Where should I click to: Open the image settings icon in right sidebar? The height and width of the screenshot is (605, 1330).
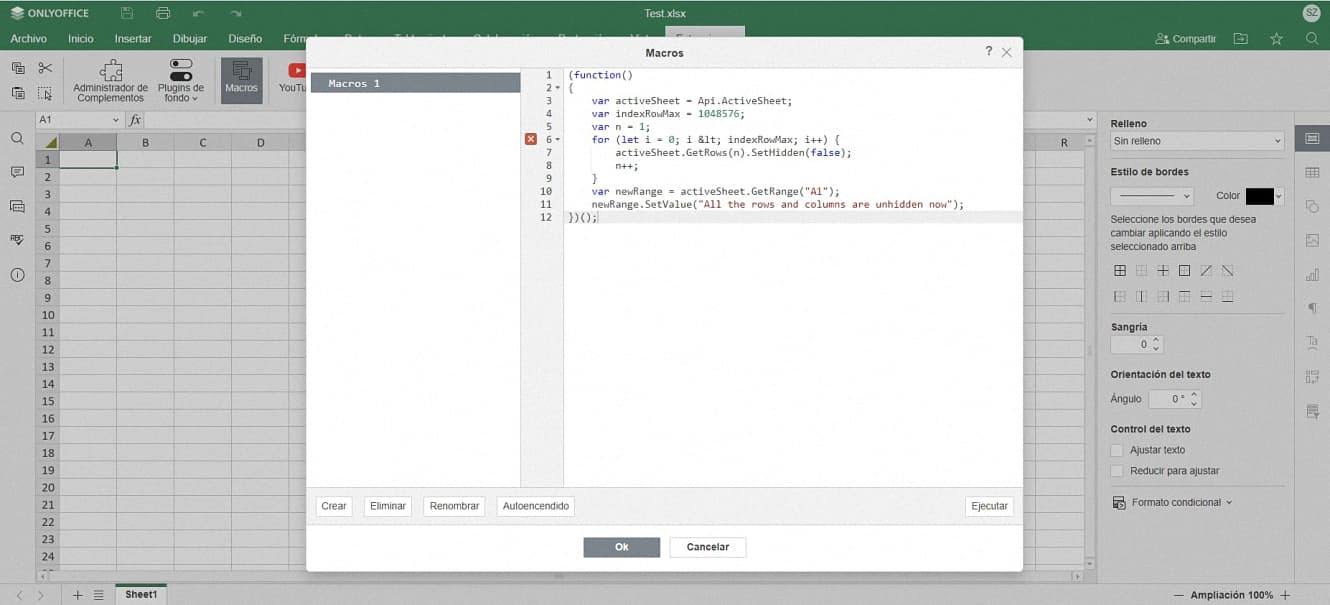(1312, 240)
